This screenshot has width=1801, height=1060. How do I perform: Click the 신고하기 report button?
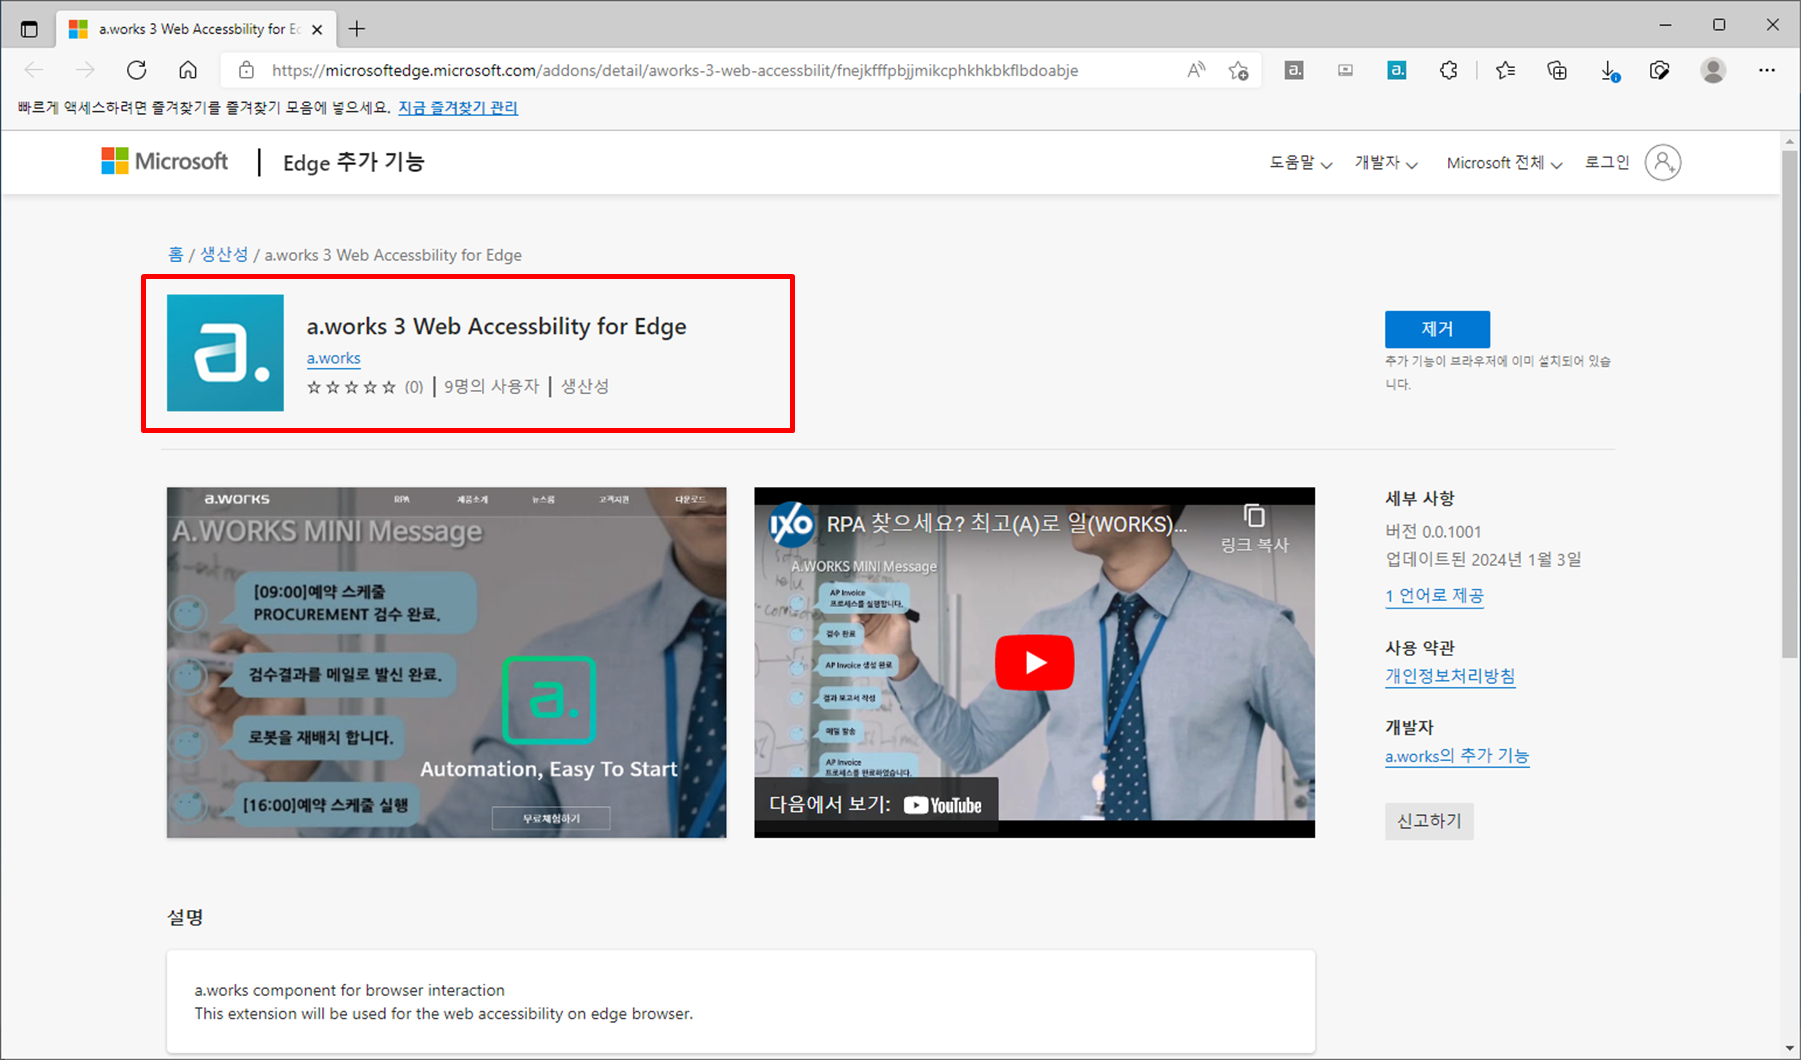[x=1429, y=821]
